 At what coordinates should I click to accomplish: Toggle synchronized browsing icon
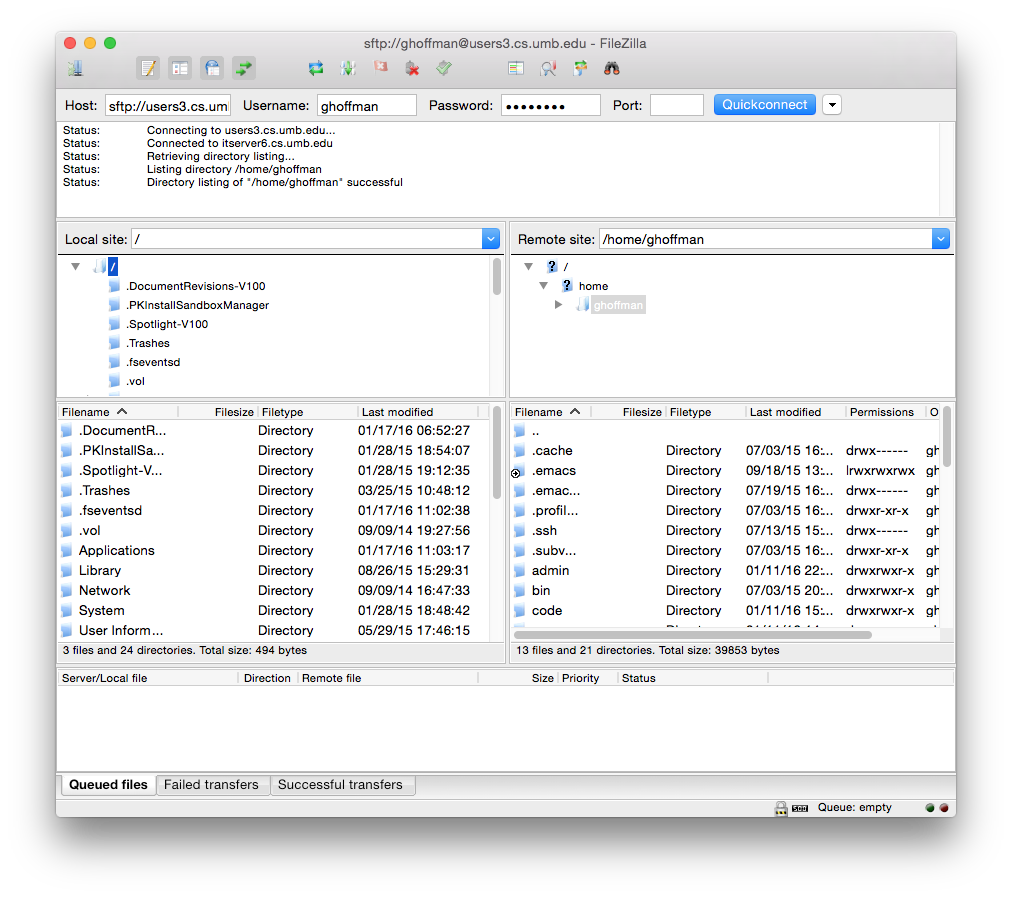pos(580,68)
